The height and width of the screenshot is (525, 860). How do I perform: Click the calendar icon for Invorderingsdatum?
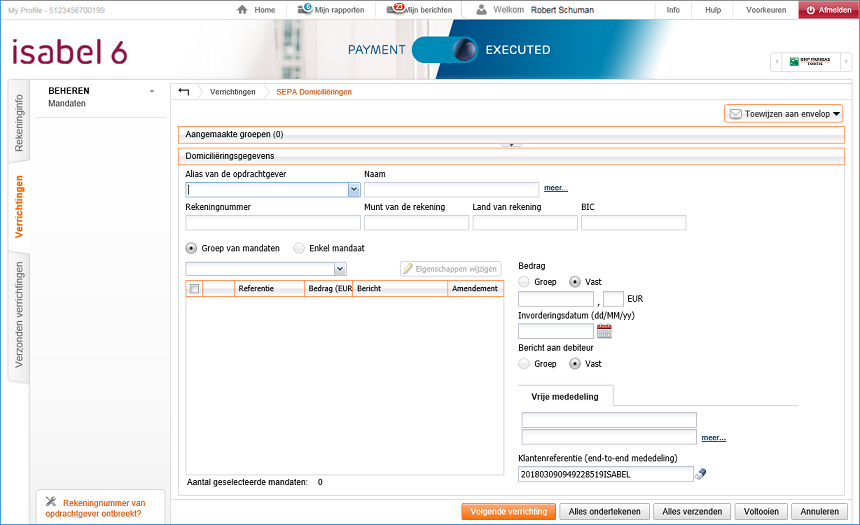coord(604,331)
